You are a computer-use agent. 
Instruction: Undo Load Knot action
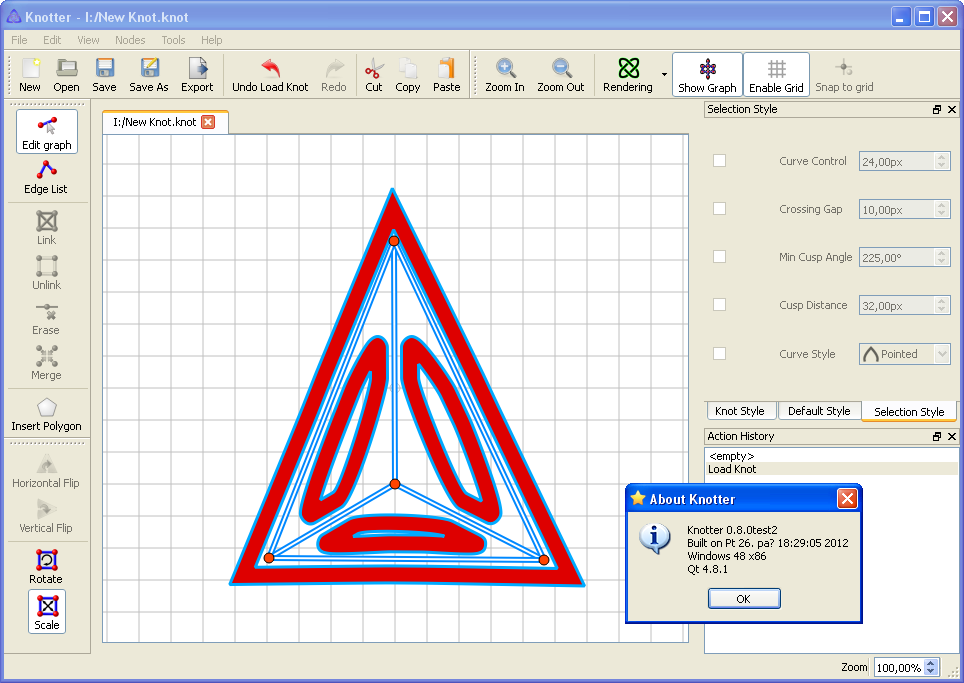point(270,75)
